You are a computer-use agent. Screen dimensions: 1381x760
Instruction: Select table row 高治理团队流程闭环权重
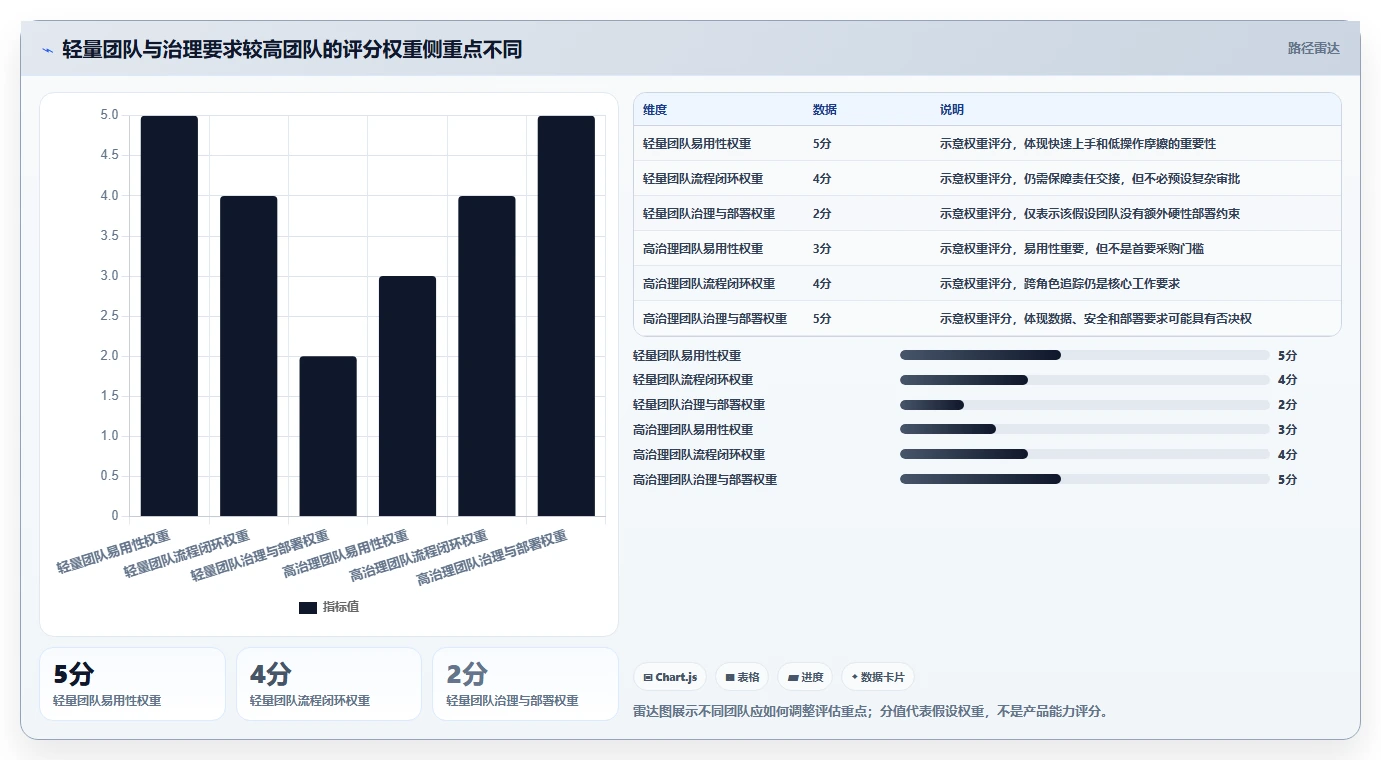pos(987,284)
